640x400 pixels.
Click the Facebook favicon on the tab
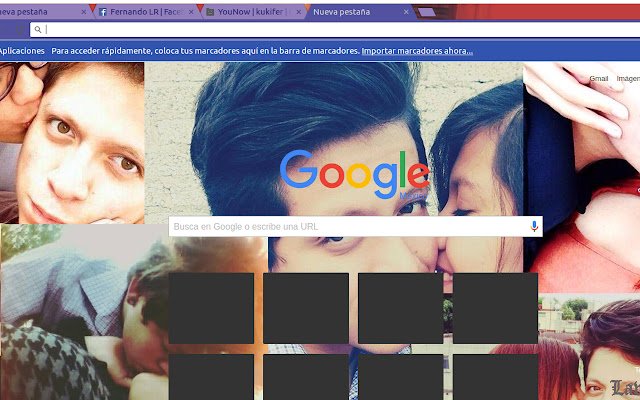point(103,12)
